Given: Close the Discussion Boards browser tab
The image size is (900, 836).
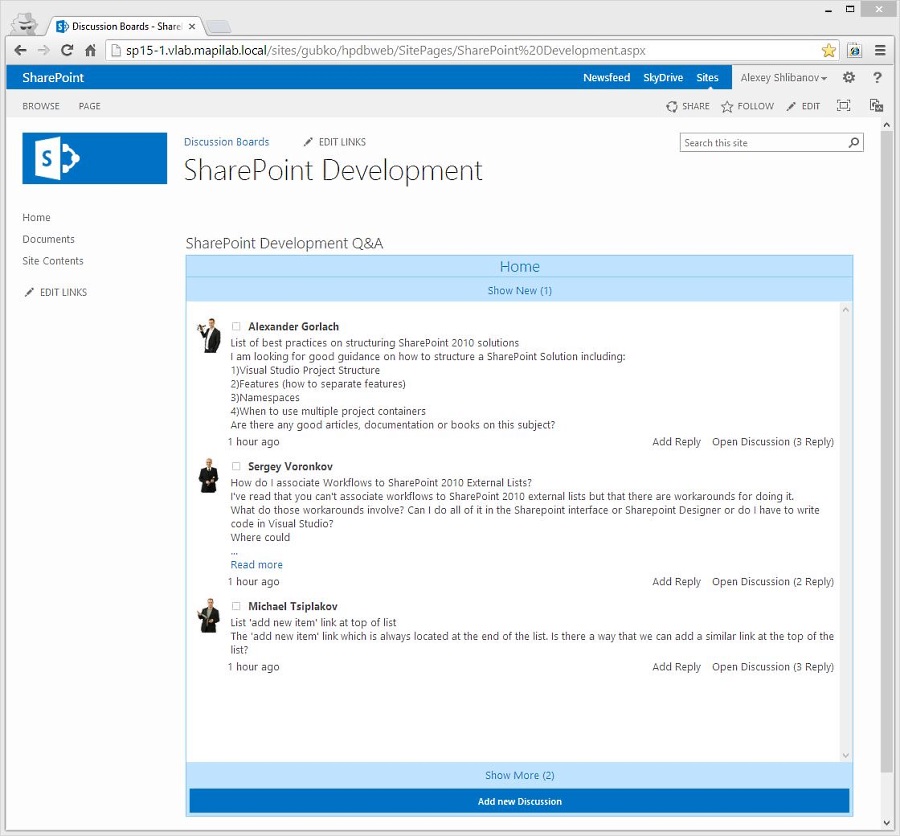Looking at the screenshot, I should point(192,26).
